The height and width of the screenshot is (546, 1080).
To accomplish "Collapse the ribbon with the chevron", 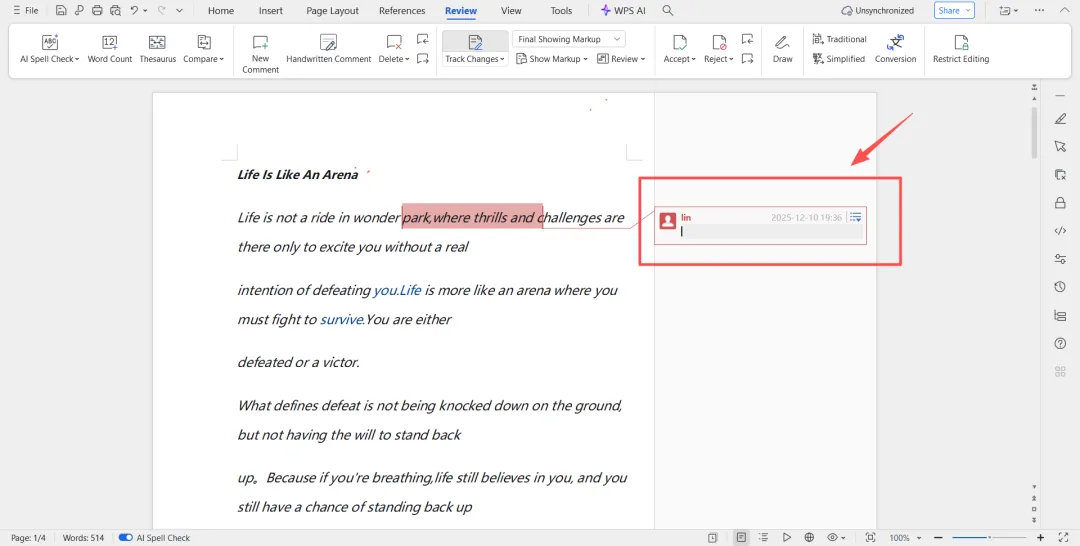I will tap(1063, 10).
